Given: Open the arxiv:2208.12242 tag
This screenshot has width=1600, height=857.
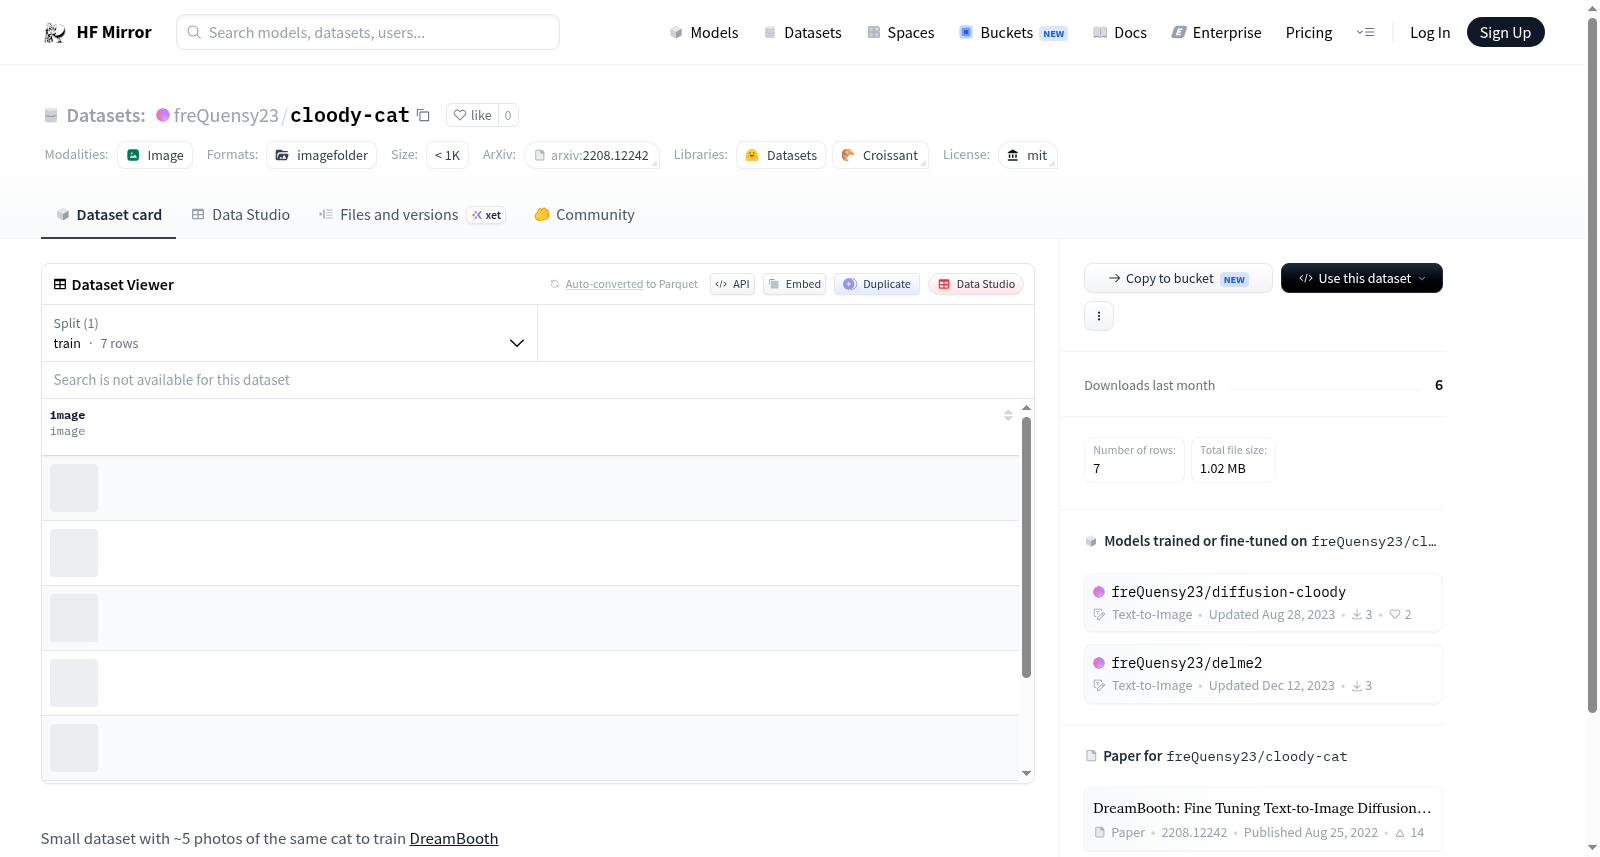Looking at the screenshot, I should (592, 155).
